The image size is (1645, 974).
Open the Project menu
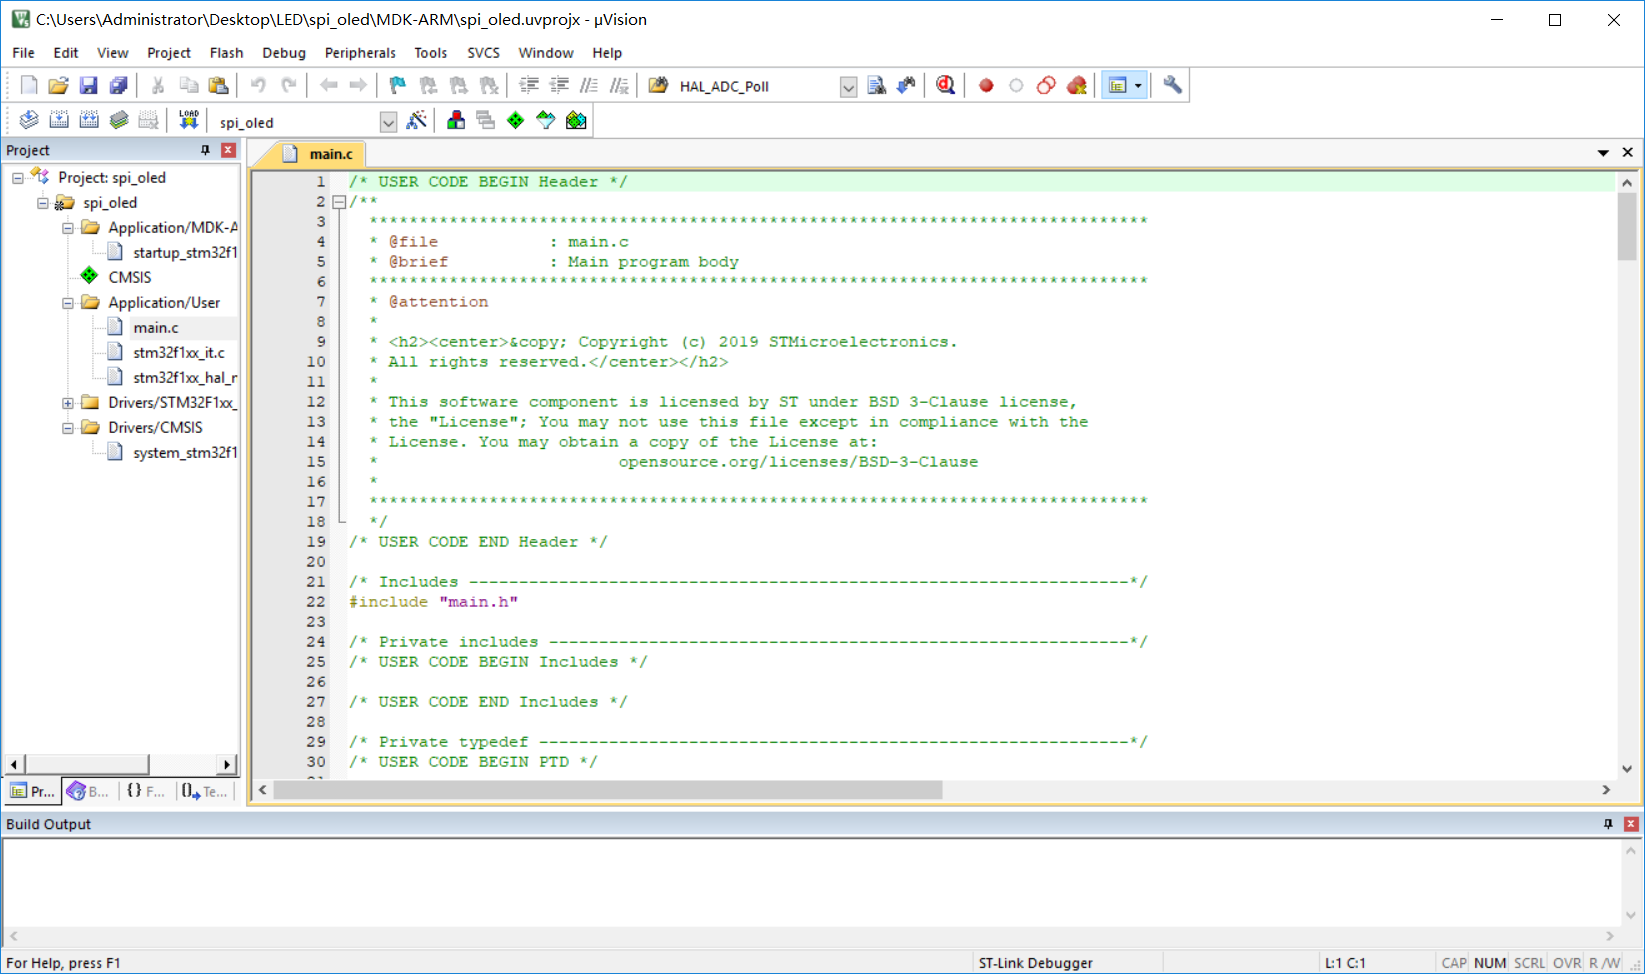pyautogui.click(x=169, y=53)
